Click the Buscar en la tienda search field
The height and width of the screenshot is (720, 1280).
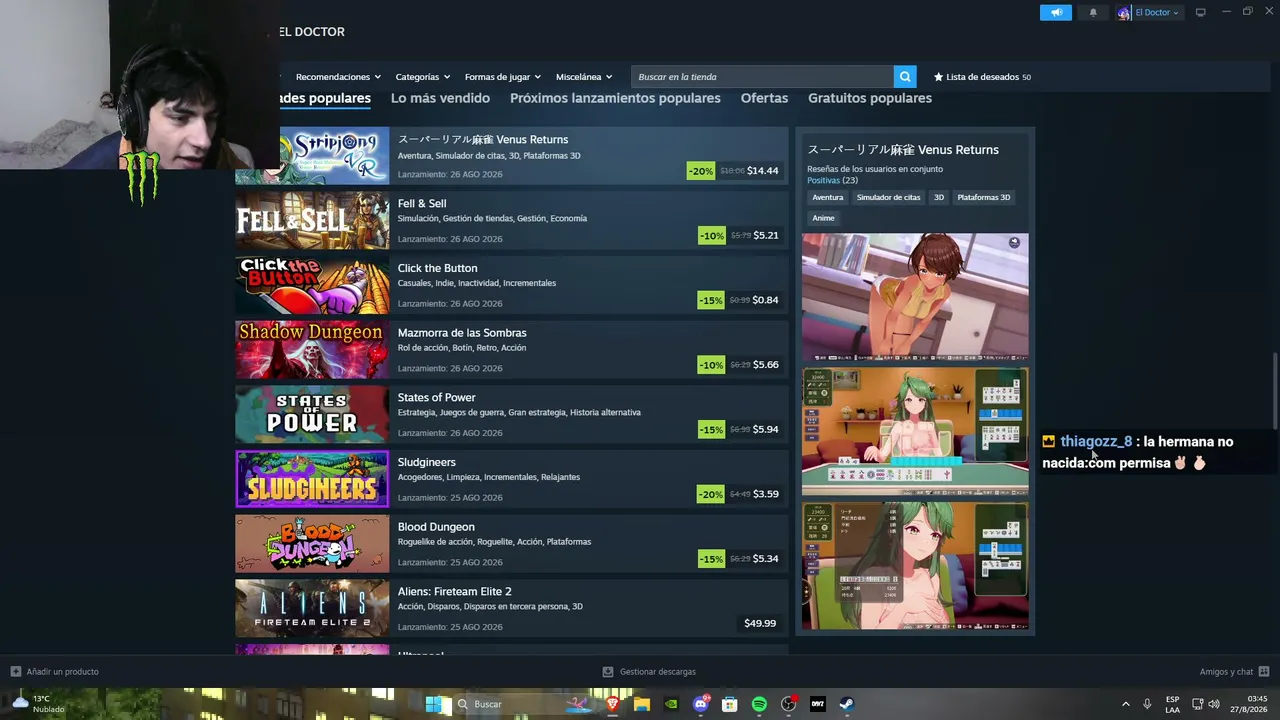click(762, 77)
